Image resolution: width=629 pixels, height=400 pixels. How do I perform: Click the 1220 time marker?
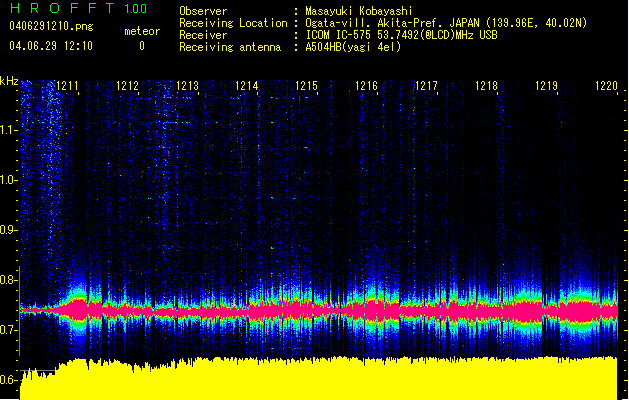pos(606,87)
